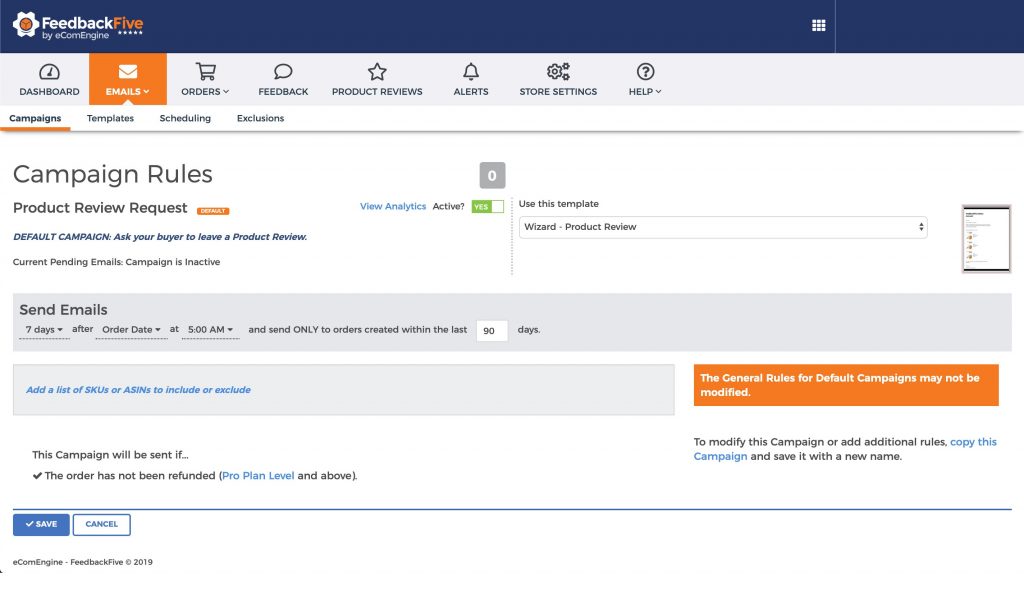Open the Dashboard gauge icon

tap(49, 71)
